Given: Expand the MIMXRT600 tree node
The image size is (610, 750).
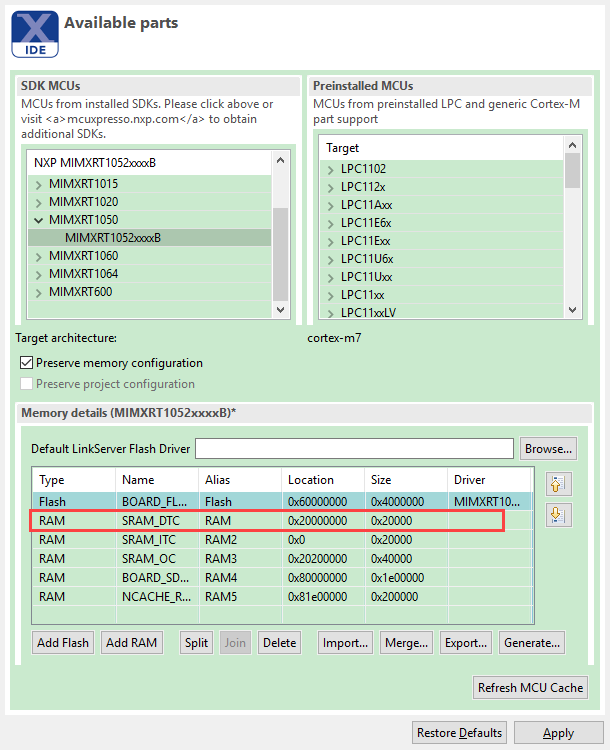Looking at the screenshot, I should [x=39, y=292].
